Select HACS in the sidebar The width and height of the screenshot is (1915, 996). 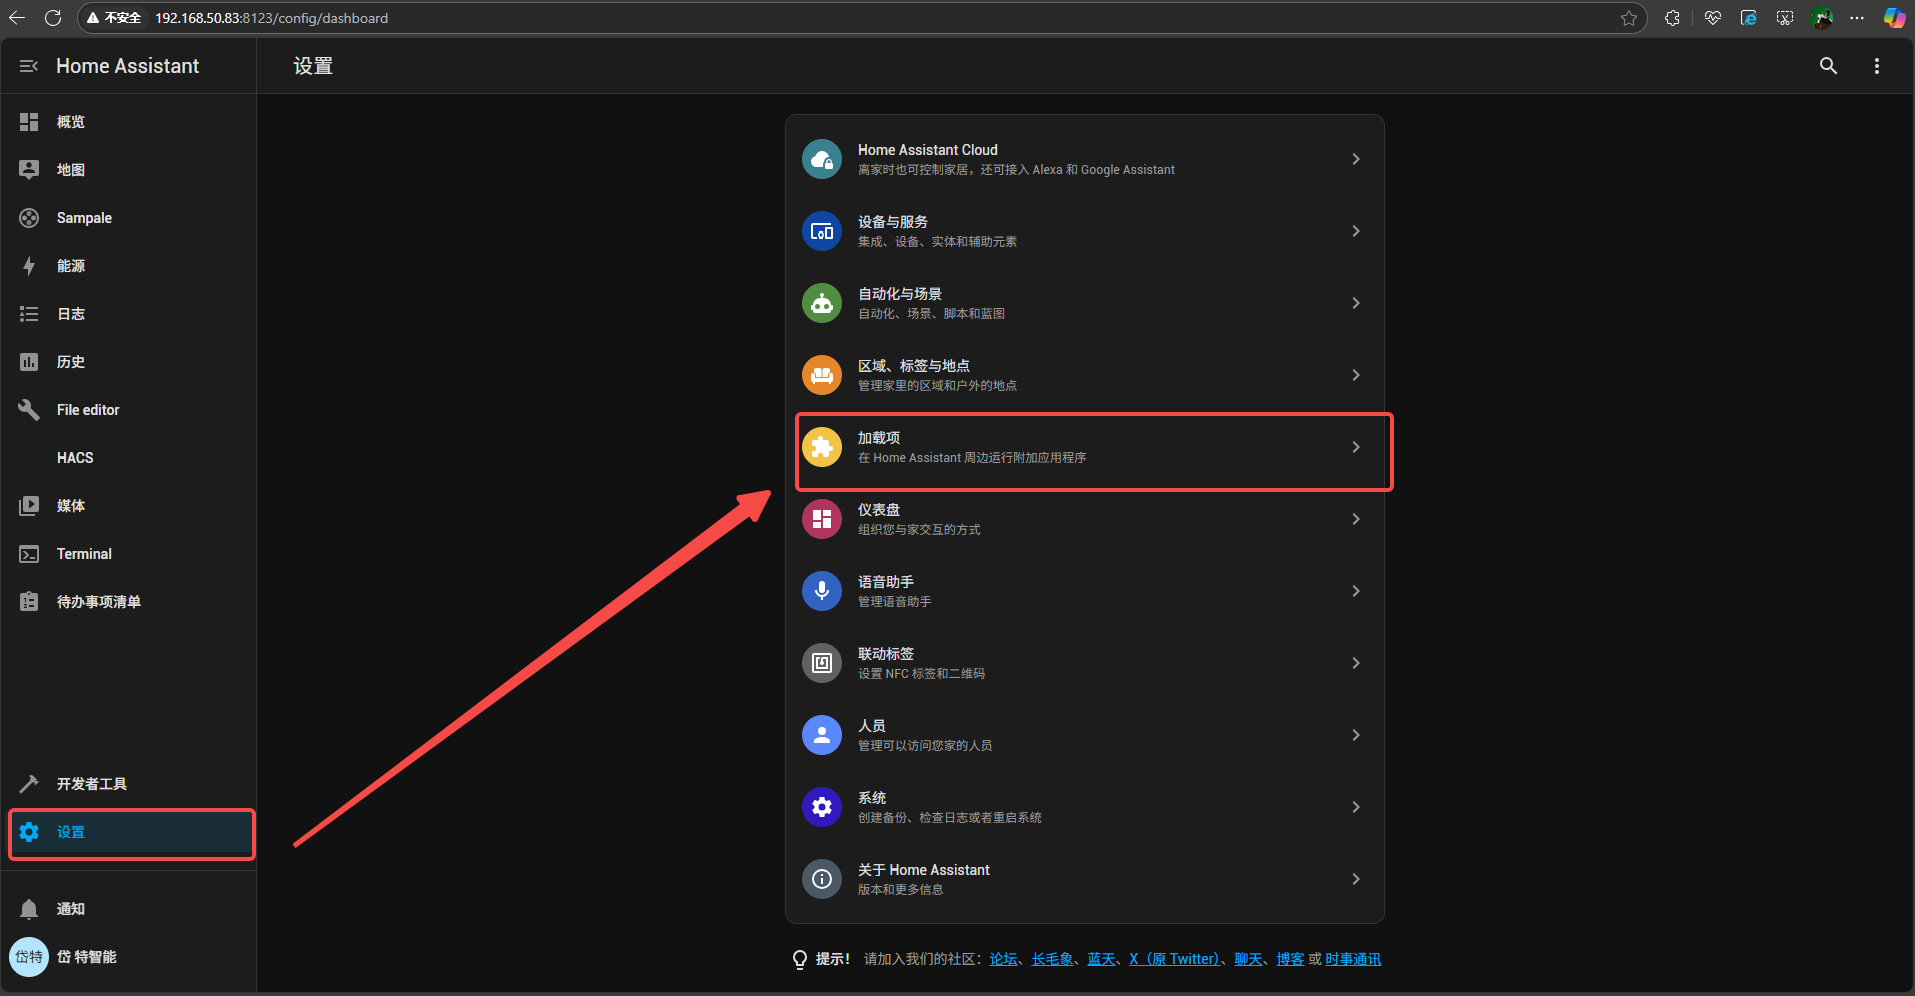tap(75, 458)
